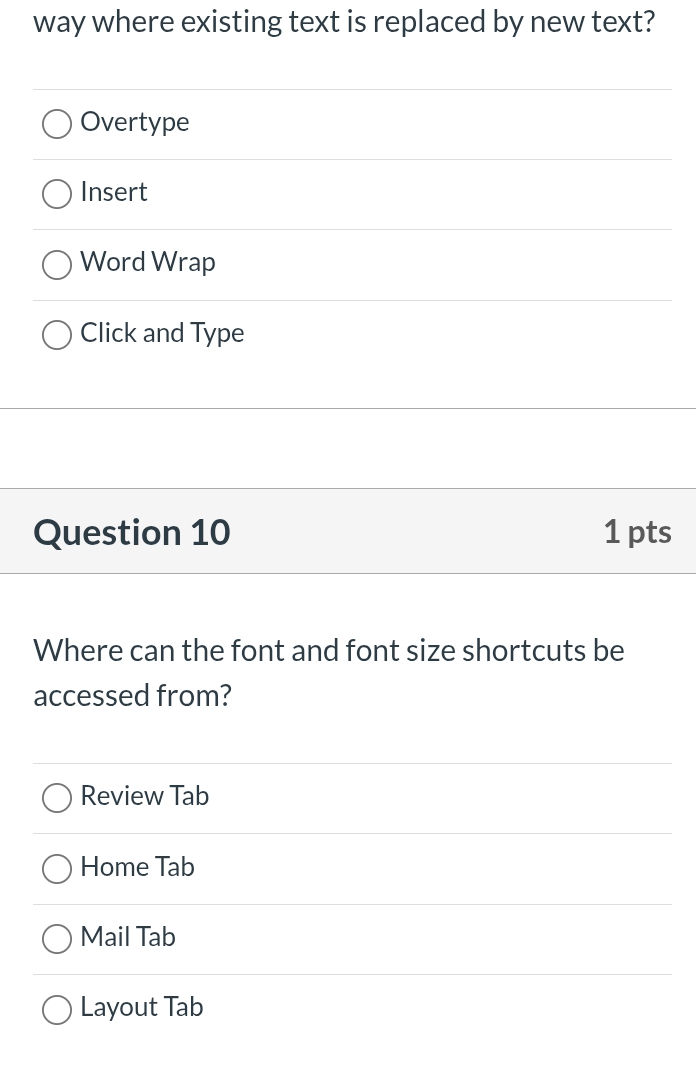Select the Home Tab answer option

click(57, 869)
